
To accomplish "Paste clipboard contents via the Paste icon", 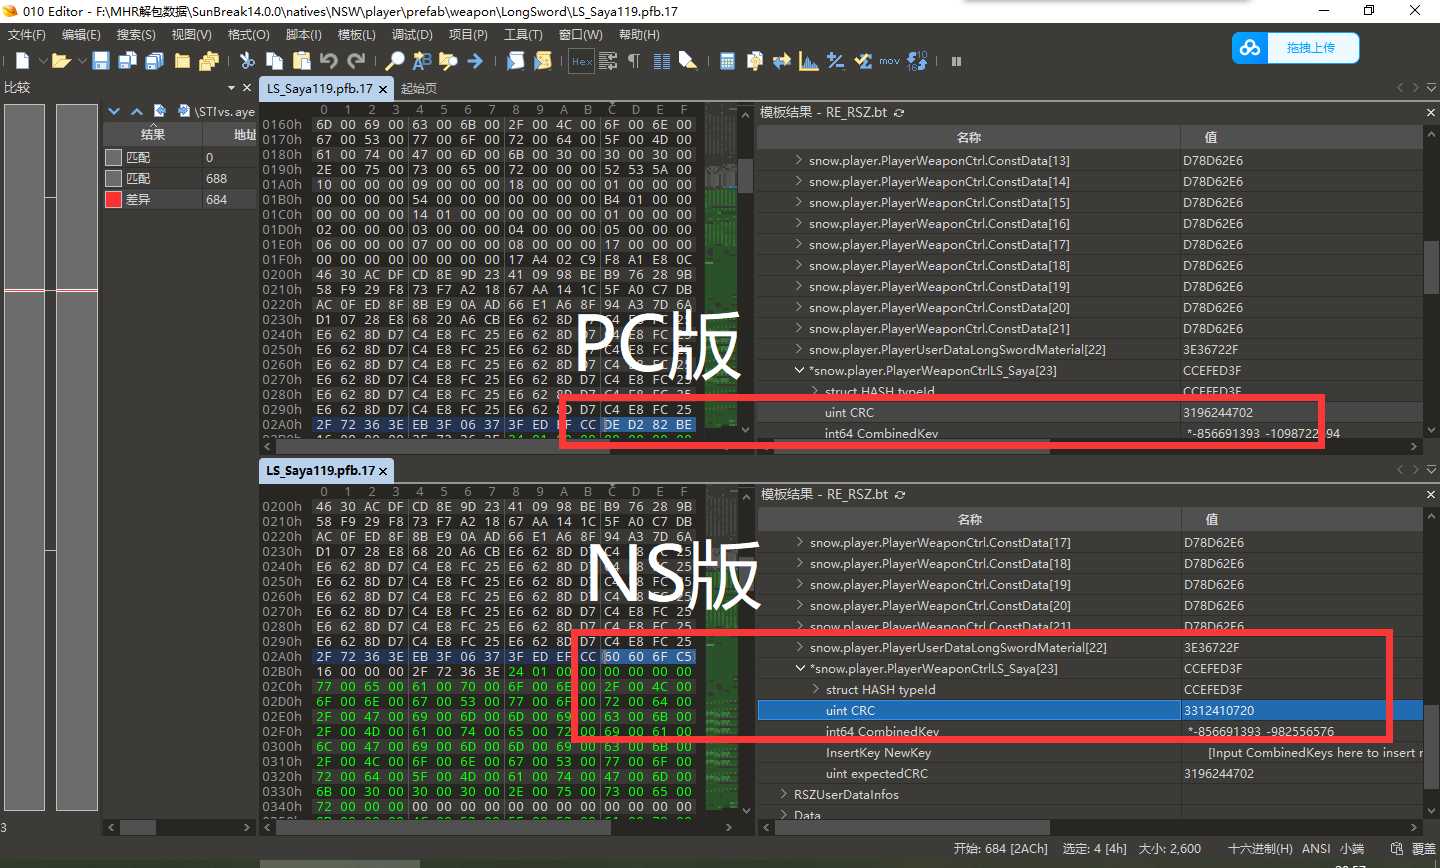I will coord(300,61).
